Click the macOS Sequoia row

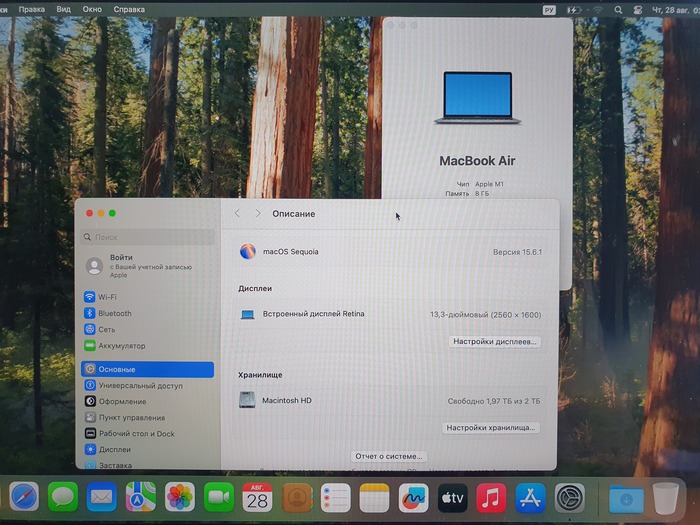tap(390, 252)
